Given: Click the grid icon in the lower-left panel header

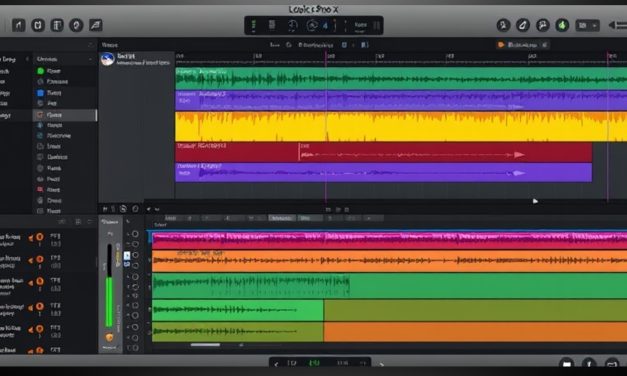Looking at the screenshot, I should (x=78, y=221).
